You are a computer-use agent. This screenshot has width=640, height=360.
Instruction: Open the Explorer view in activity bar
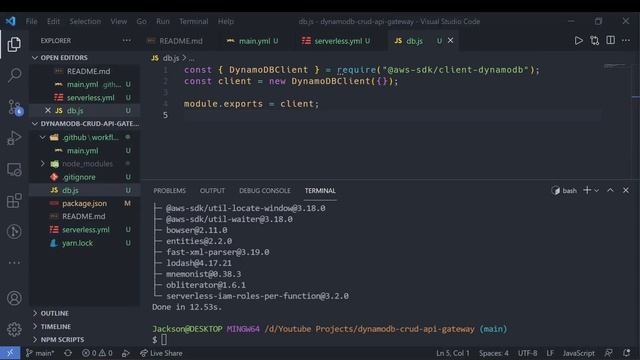[x=14, y=44]
